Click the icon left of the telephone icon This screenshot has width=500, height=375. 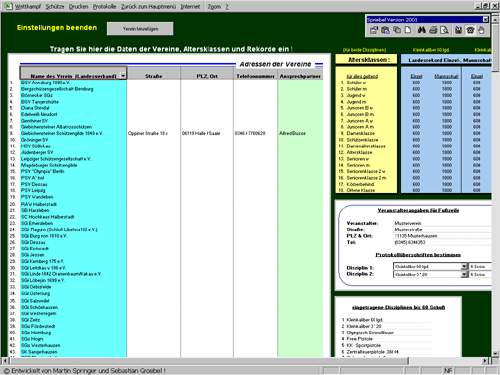pos(459,30)
